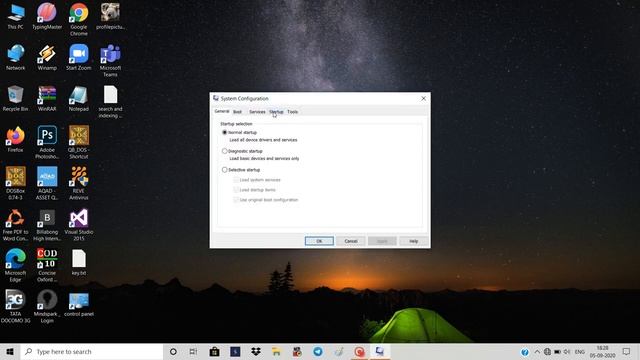This screenshot has height=360, width=640.
Task: Tick the Use original boot configuration checkbox
Action: tap(236, 200)
